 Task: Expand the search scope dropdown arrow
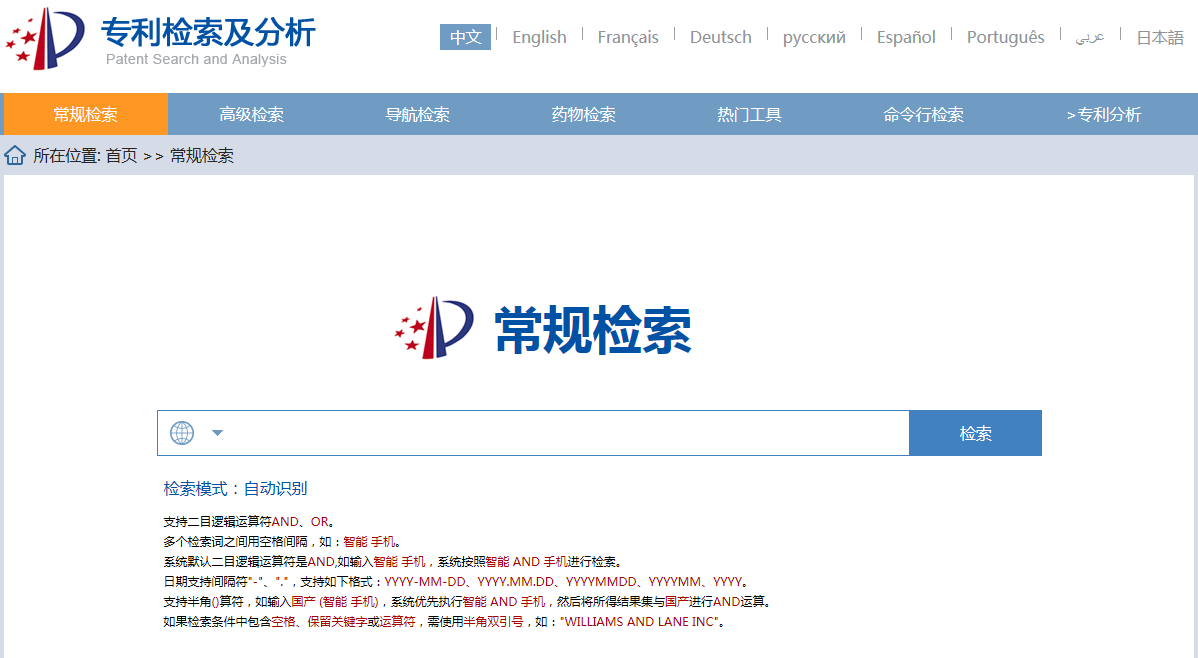(x=218, y=433)
